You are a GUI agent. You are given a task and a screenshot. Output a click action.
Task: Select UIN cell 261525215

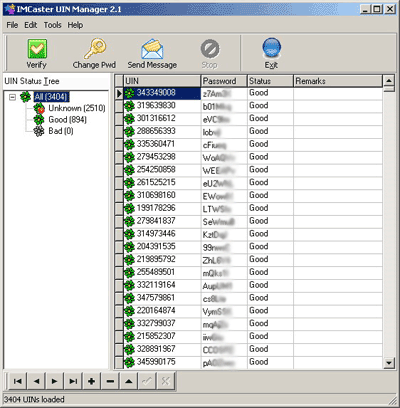coord(162,183)
